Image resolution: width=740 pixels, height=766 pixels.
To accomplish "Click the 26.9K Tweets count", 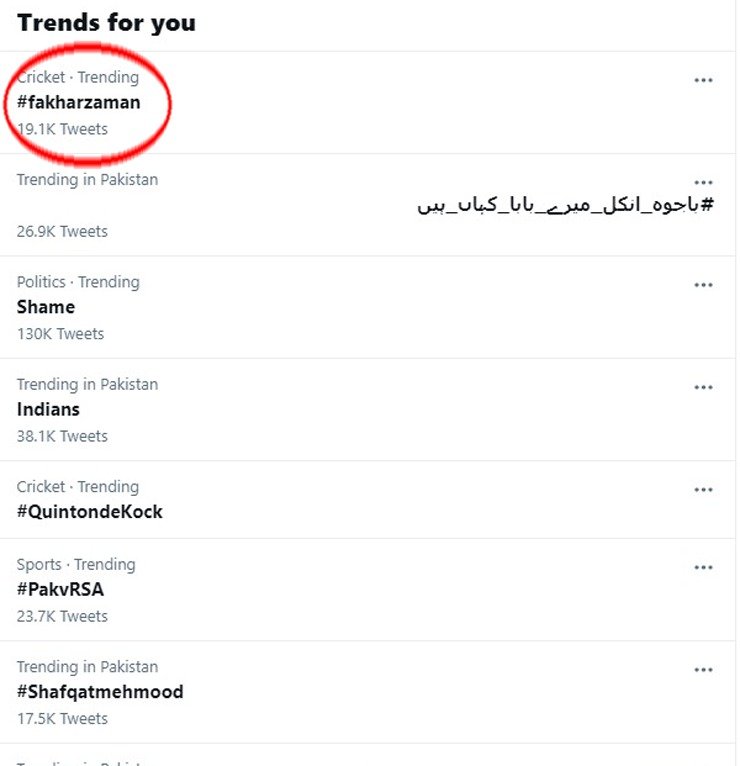I will [62, 231].
